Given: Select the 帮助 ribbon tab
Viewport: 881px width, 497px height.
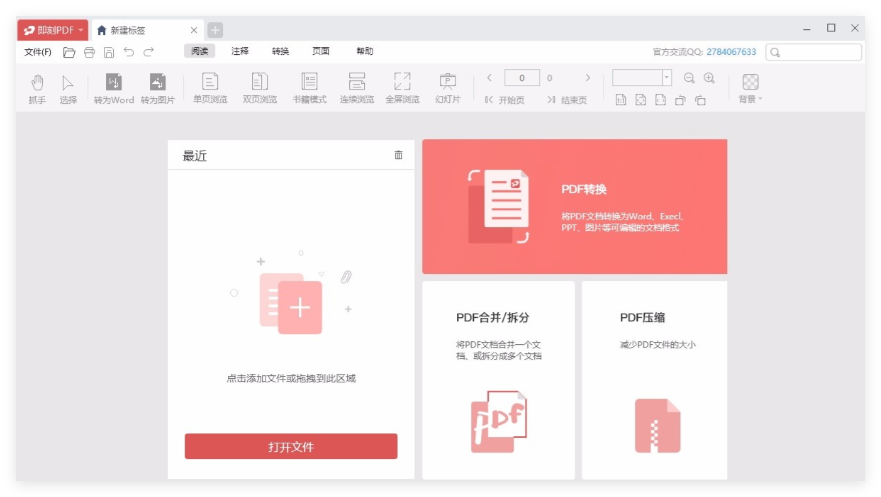Looking at the screenshot, I should coord(365,51).
